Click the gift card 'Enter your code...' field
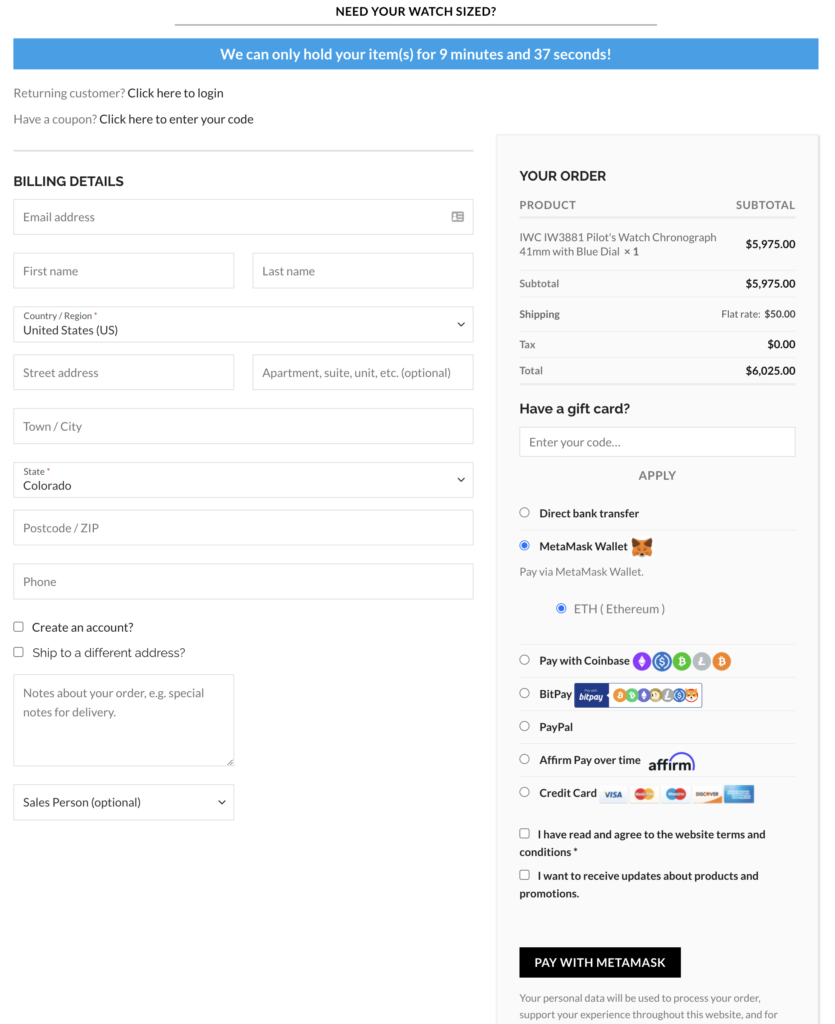 tap(657, 442)
